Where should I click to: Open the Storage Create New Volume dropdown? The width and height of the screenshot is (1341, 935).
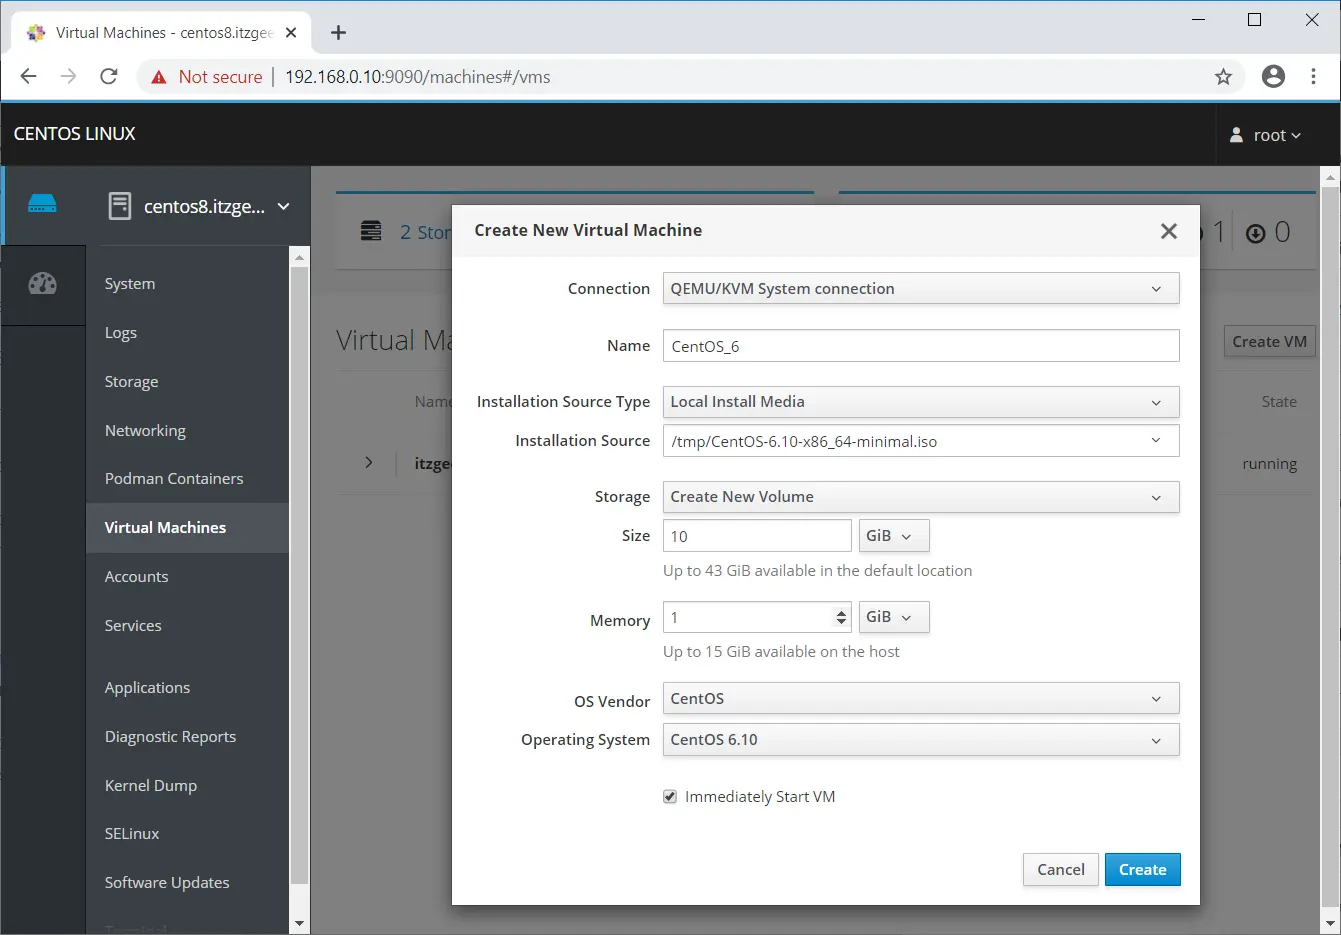click(x=921, y=497)
